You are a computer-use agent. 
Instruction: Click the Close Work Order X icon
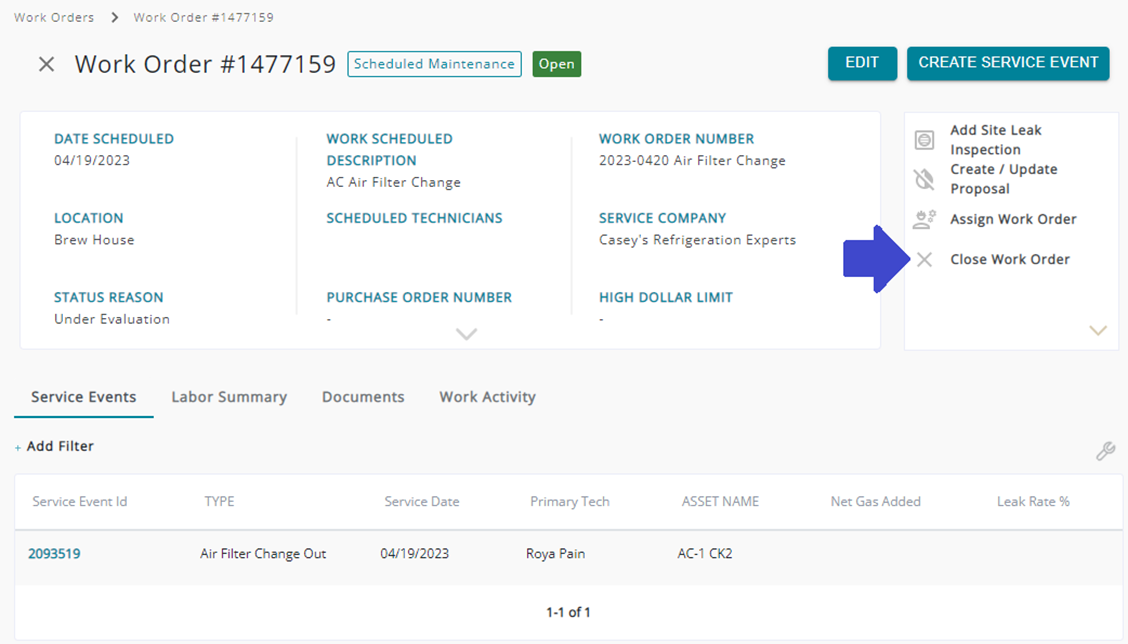(x=924, y=260)
